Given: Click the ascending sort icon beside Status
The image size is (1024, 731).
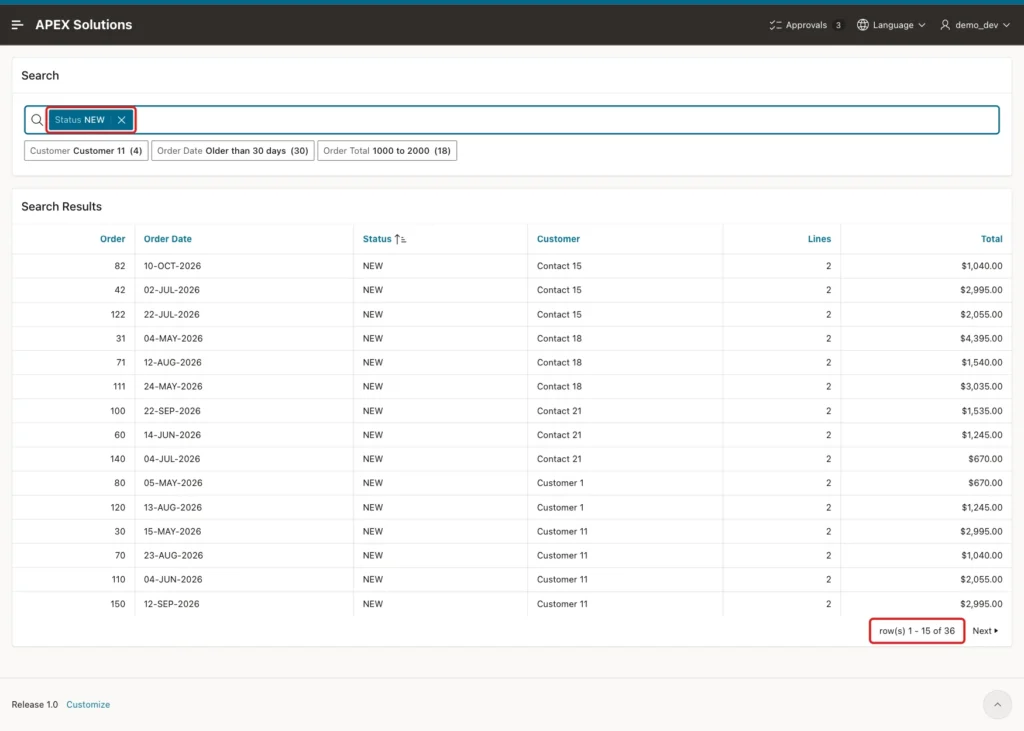Looking at the screenshot, I should (x=400, y=239).
